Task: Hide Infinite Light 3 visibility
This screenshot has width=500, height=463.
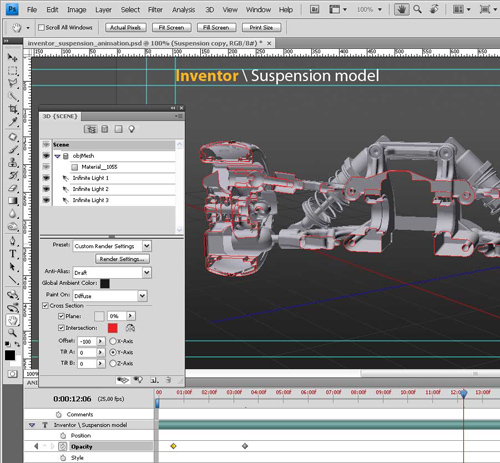Action: [46, 200]
